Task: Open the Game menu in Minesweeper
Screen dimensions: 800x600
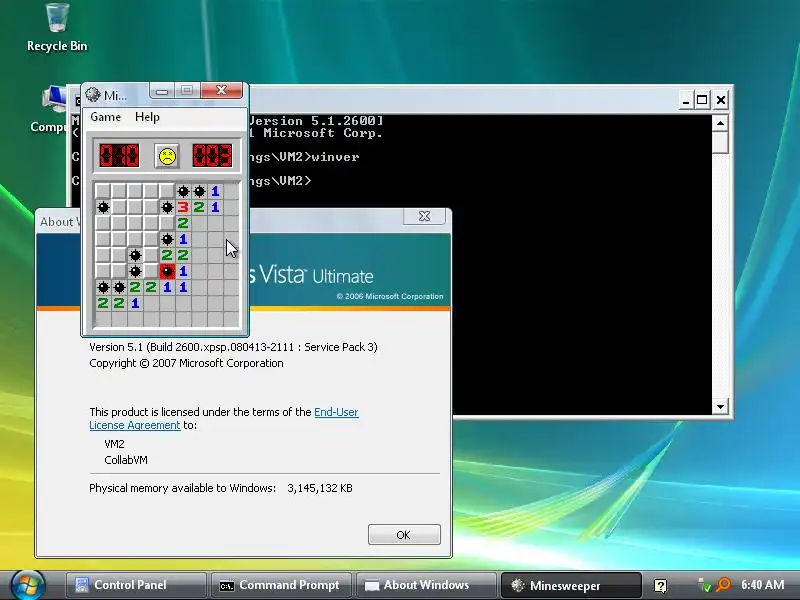Action: (x=106, y=117)
